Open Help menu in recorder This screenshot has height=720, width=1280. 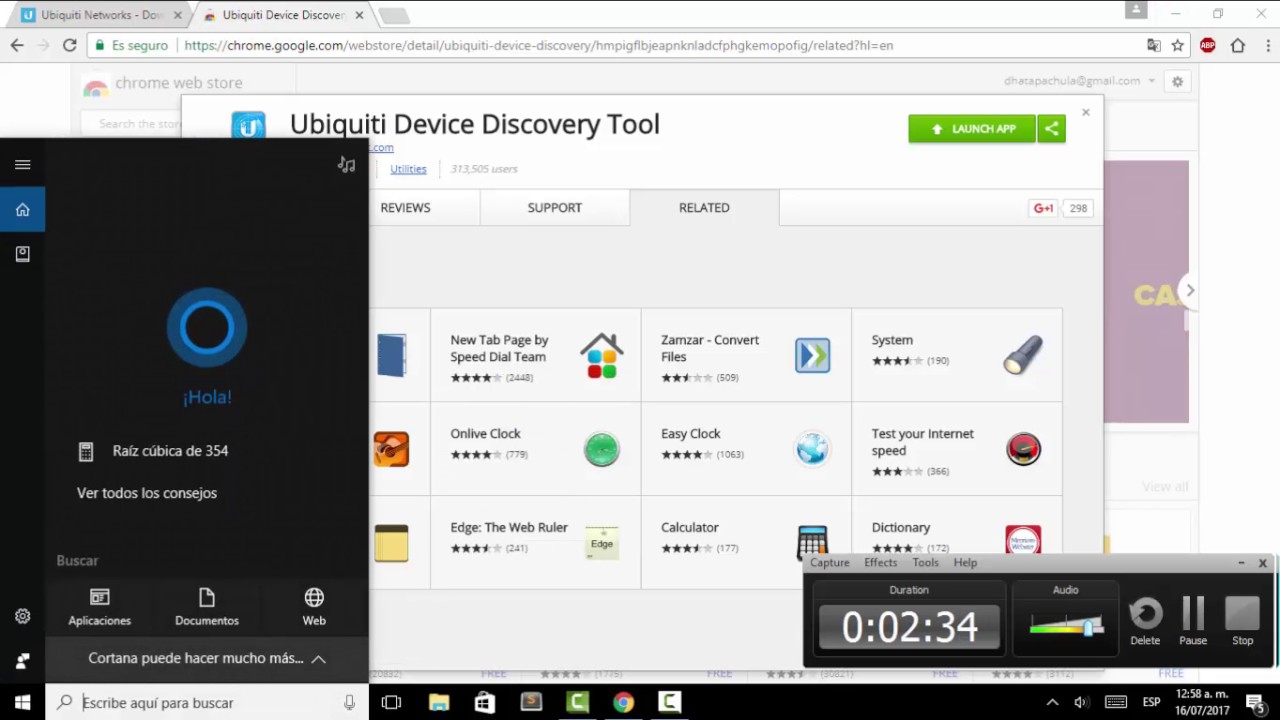pos(965,563)
